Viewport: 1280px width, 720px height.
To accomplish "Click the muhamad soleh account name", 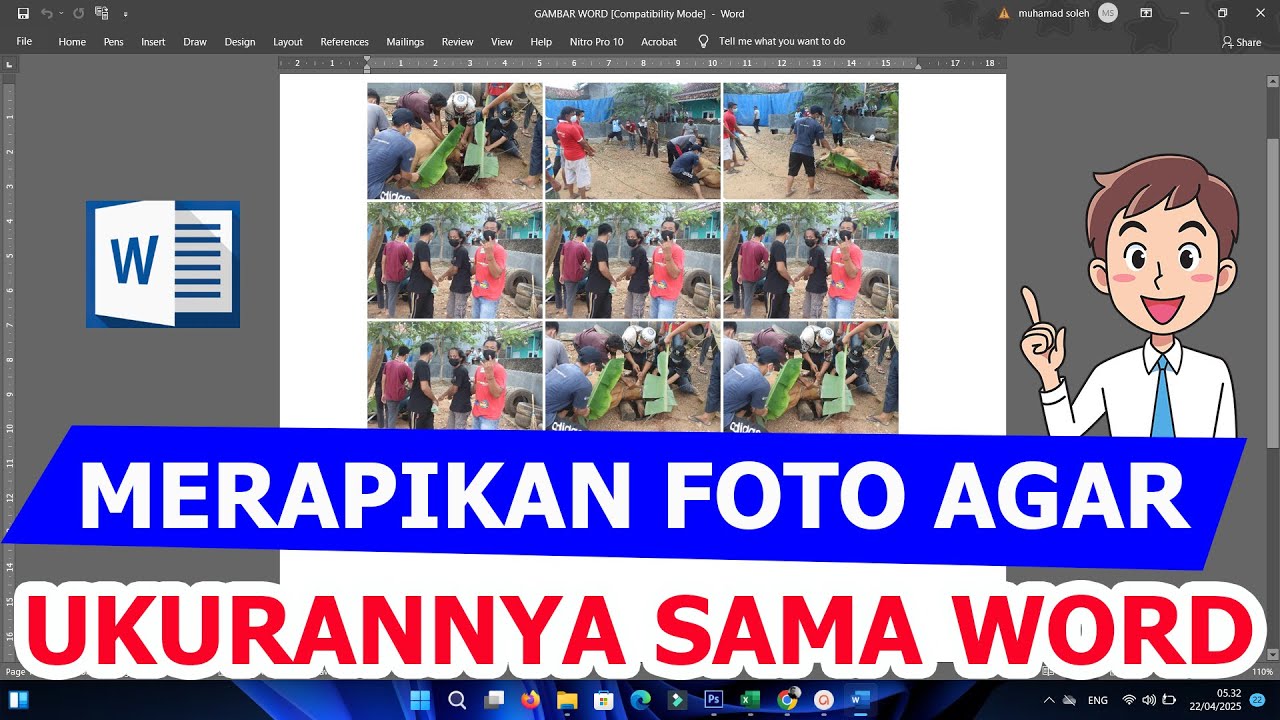I will [1054, 13].
